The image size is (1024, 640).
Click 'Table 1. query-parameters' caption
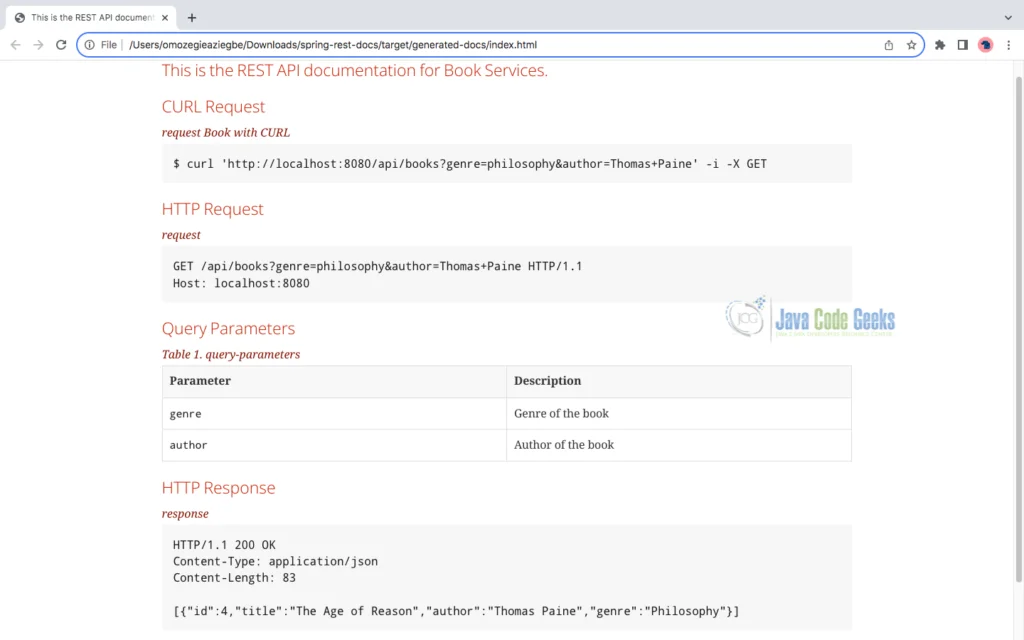pyautogui.click(x=231, y=355)
